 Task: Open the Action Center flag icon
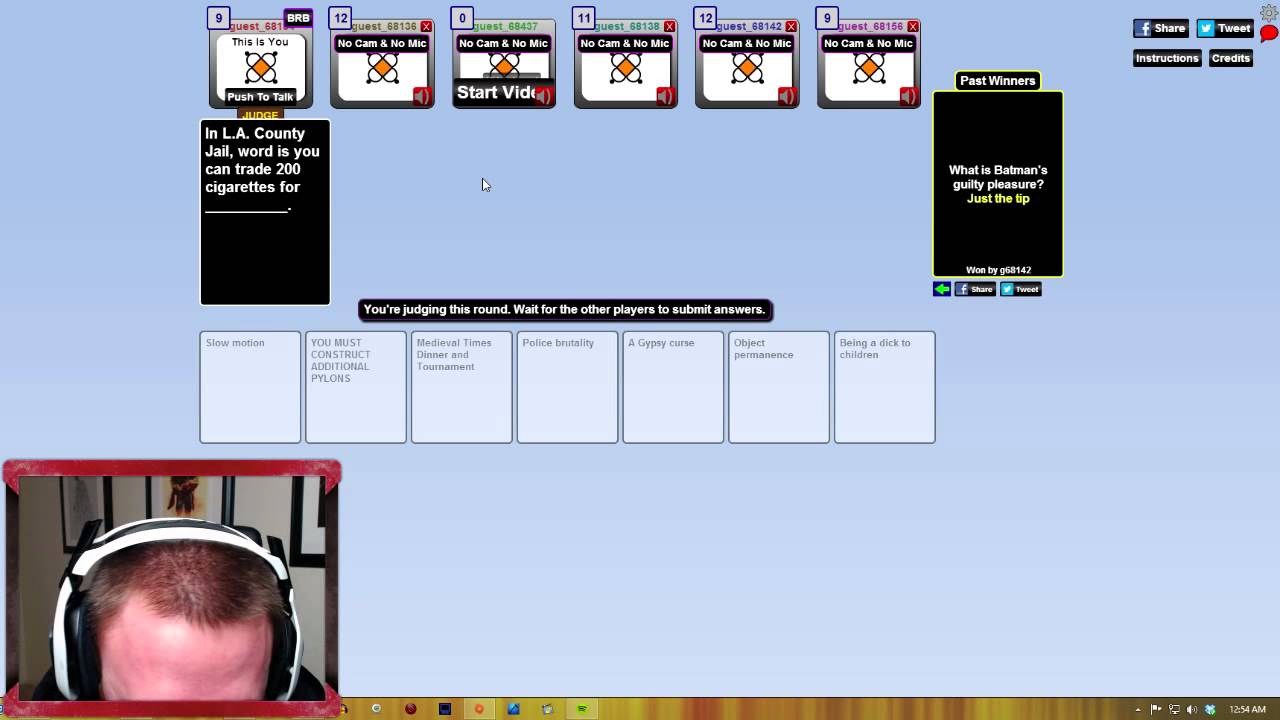pyautogui.click(x=1157, y=710)
